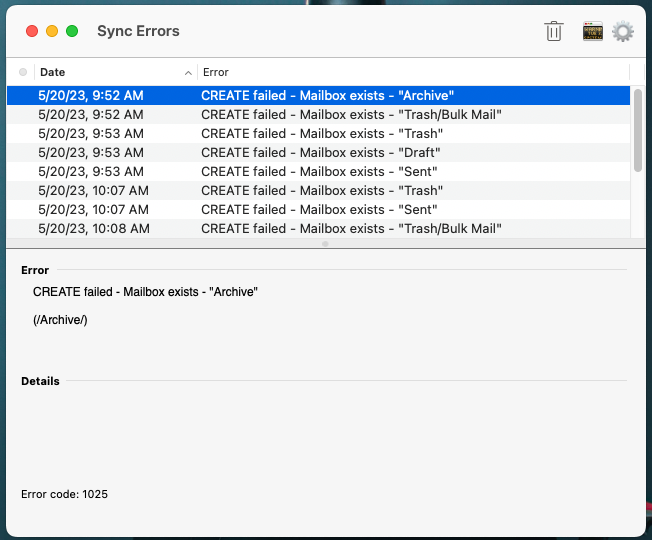Select the 9:52 AM "Archive" error row
Viewport: 652px width, 540px height.
[x=318, y=96]
